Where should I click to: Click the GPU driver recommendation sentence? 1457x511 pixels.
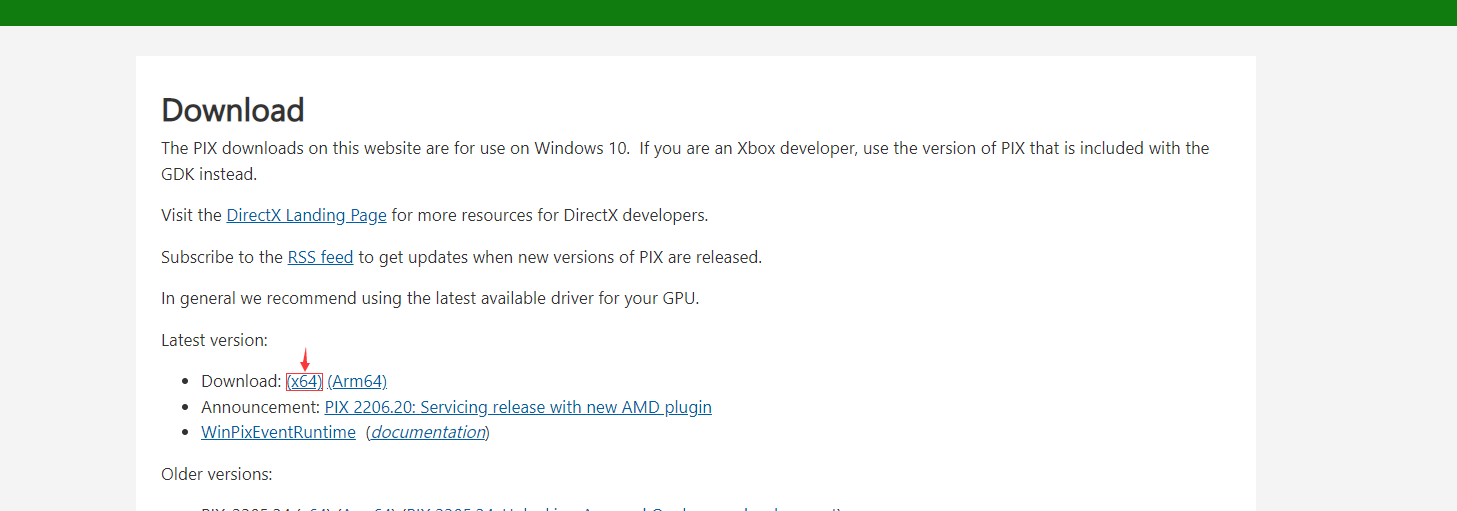click(x=430, y=298)
